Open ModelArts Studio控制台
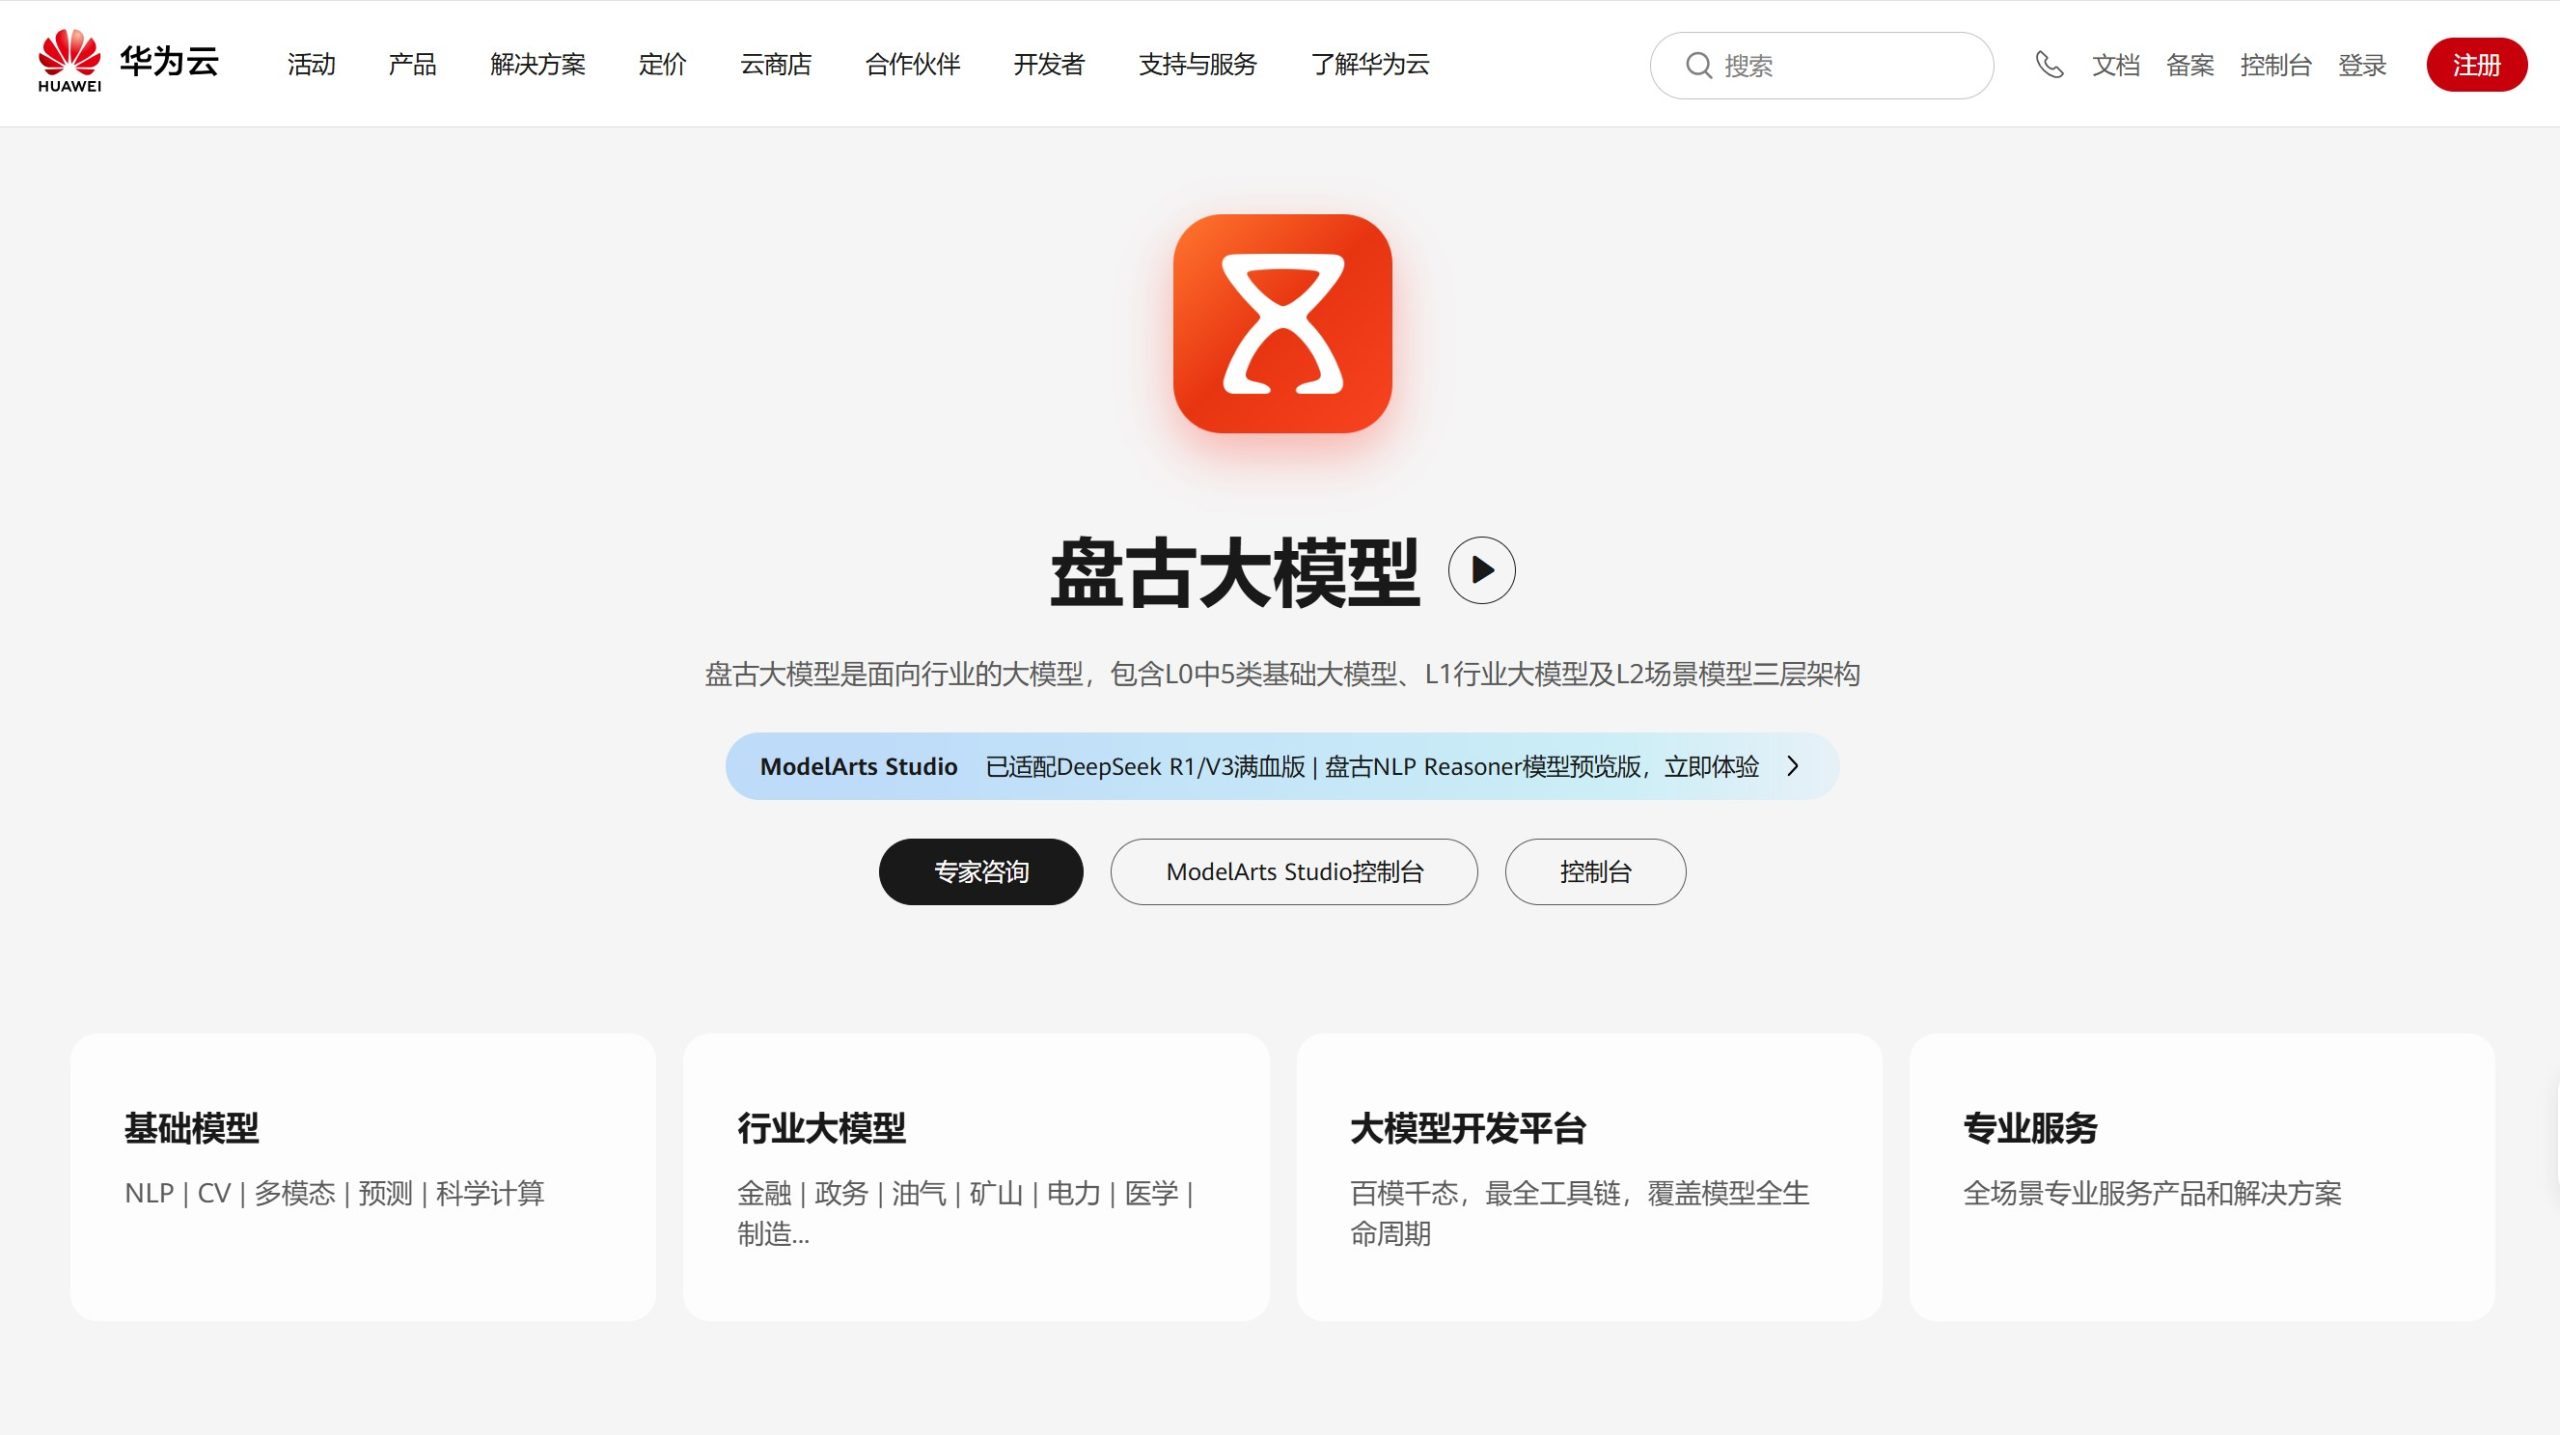 [1293, 871]
